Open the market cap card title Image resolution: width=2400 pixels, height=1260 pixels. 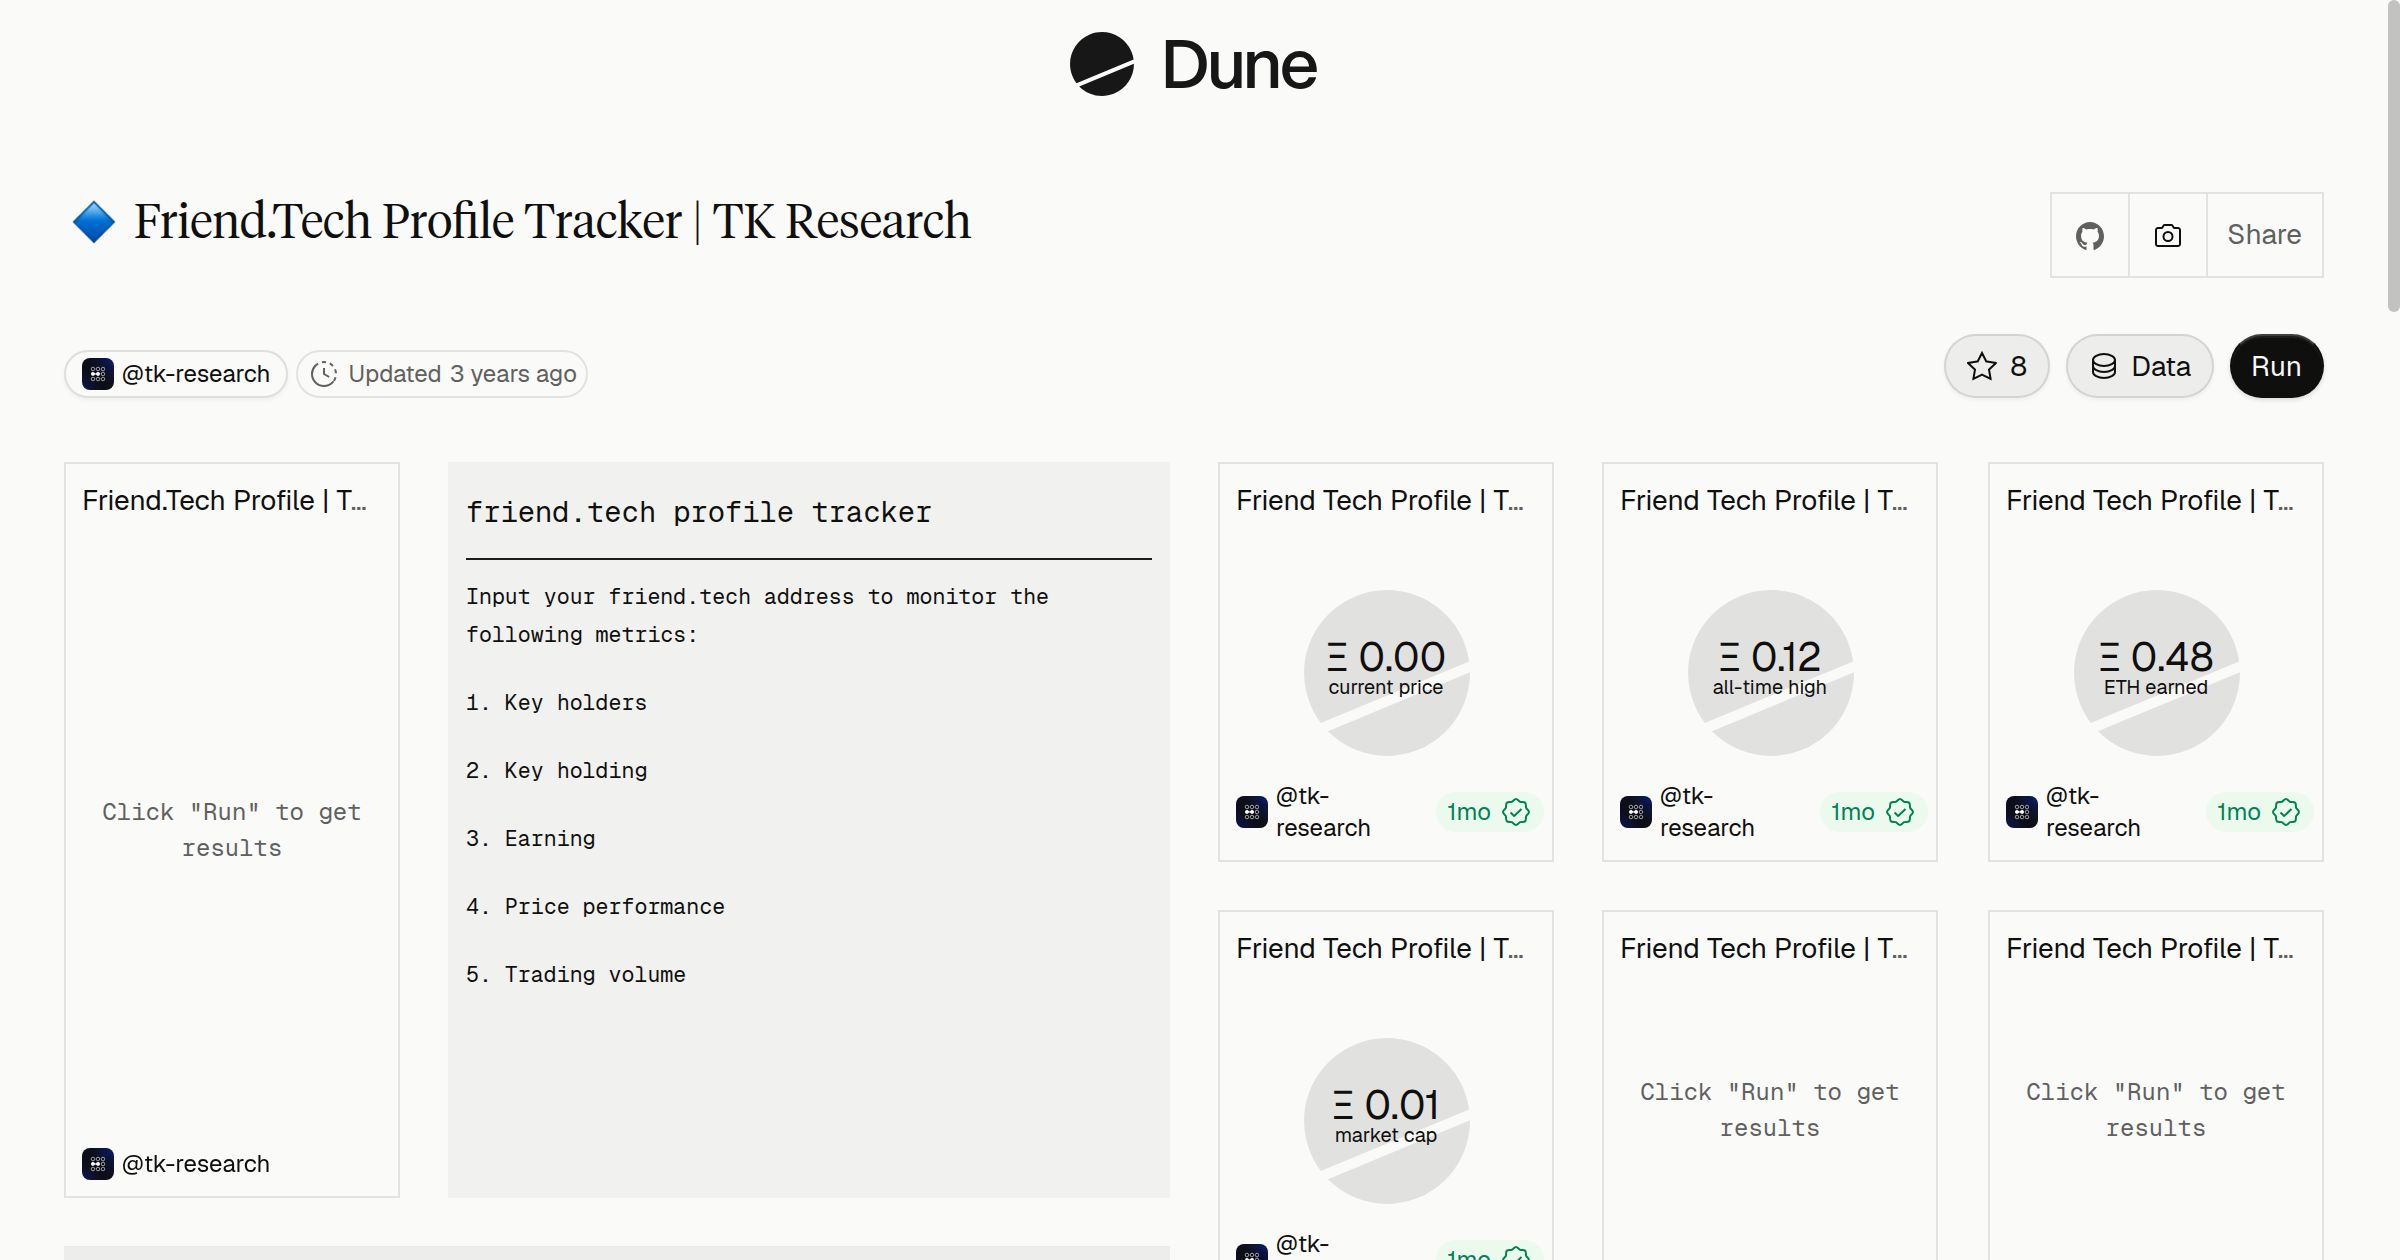click(x=1380, y=948)
